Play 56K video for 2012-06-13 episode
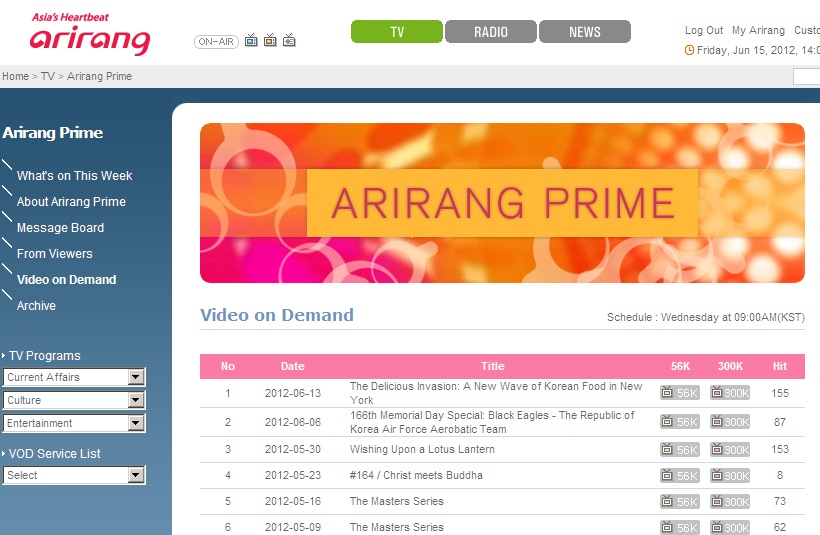 [x=679, y=393]
